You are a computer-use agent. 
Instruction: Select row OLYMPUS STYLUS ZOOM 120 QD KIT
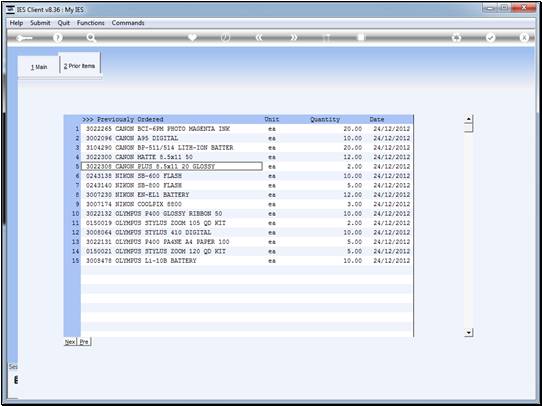click(x=247, y=251)
